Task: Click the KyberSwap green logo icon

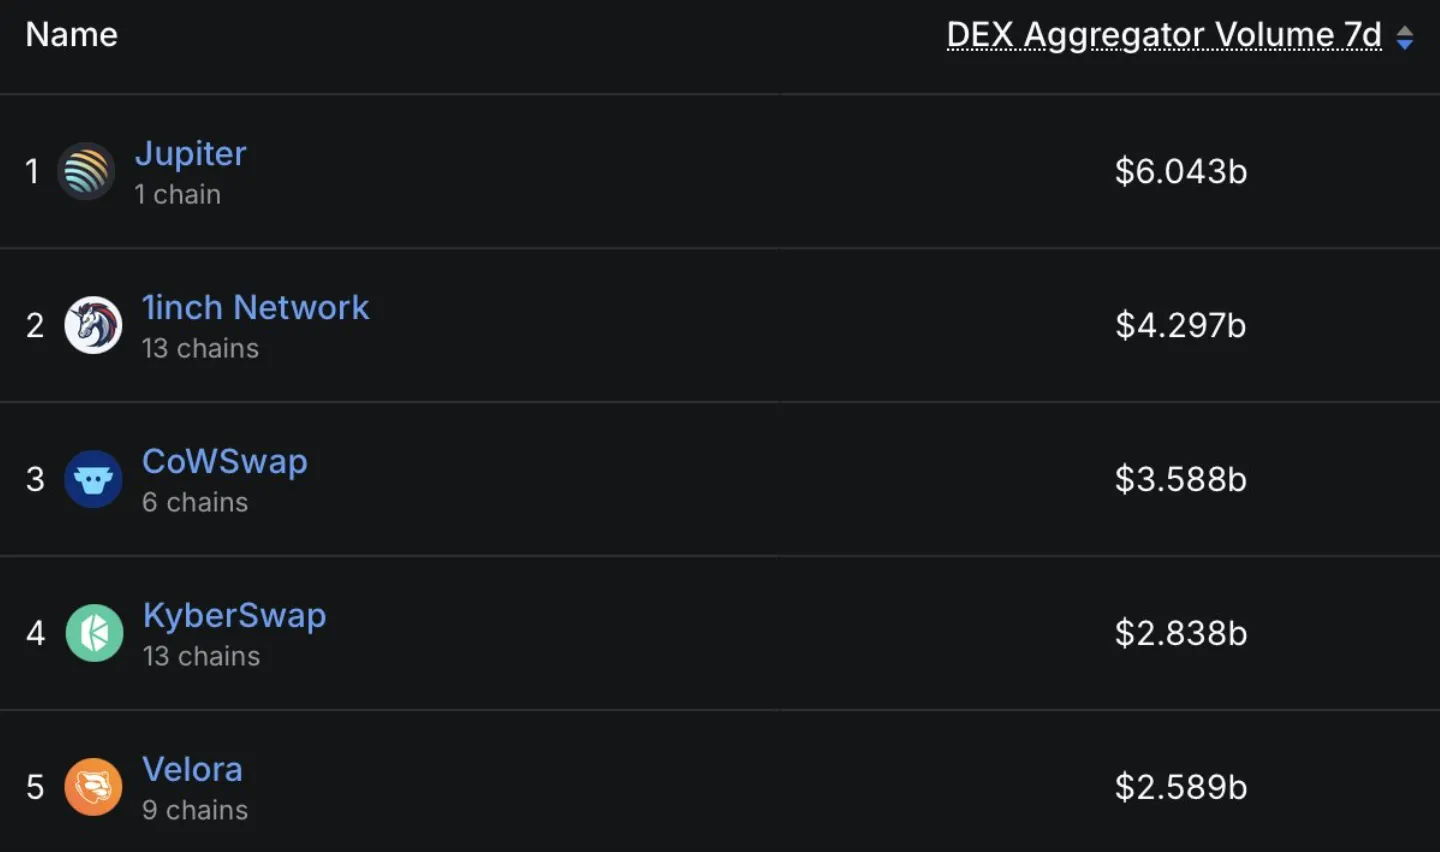Action: point(94,633)
